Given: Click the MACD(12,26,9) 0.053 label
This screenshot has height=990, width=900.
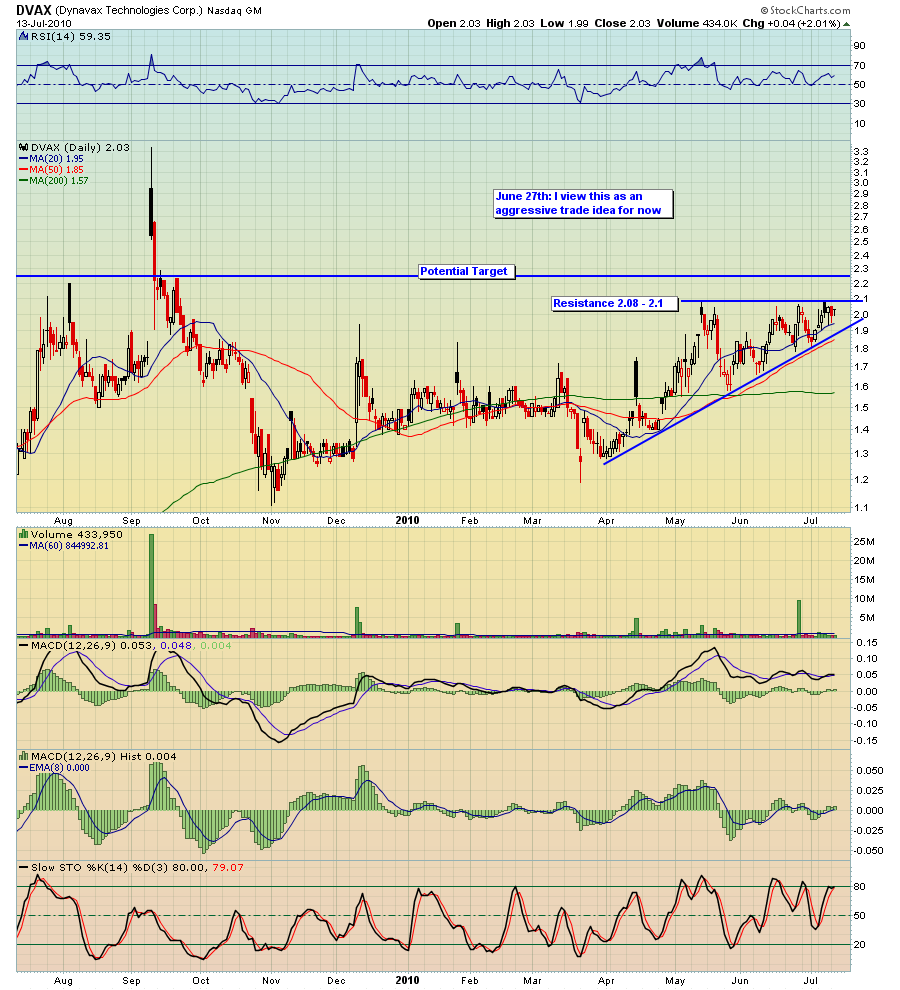Looking at the screenshot, I should pos(92,645).
